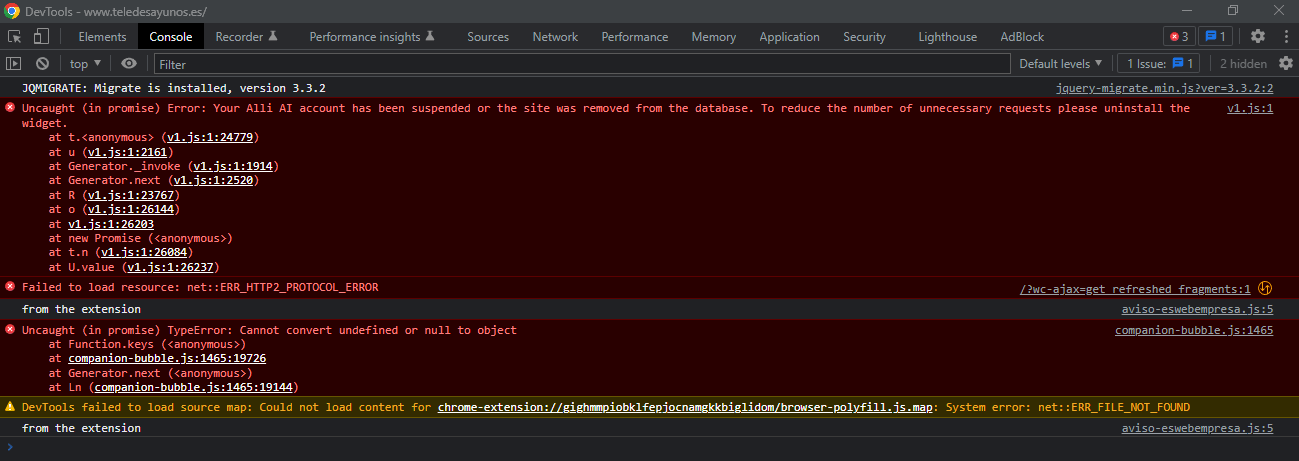Open the Performance tab
The width and height of the screenshot is (1299, 461).
pos(635,37)
